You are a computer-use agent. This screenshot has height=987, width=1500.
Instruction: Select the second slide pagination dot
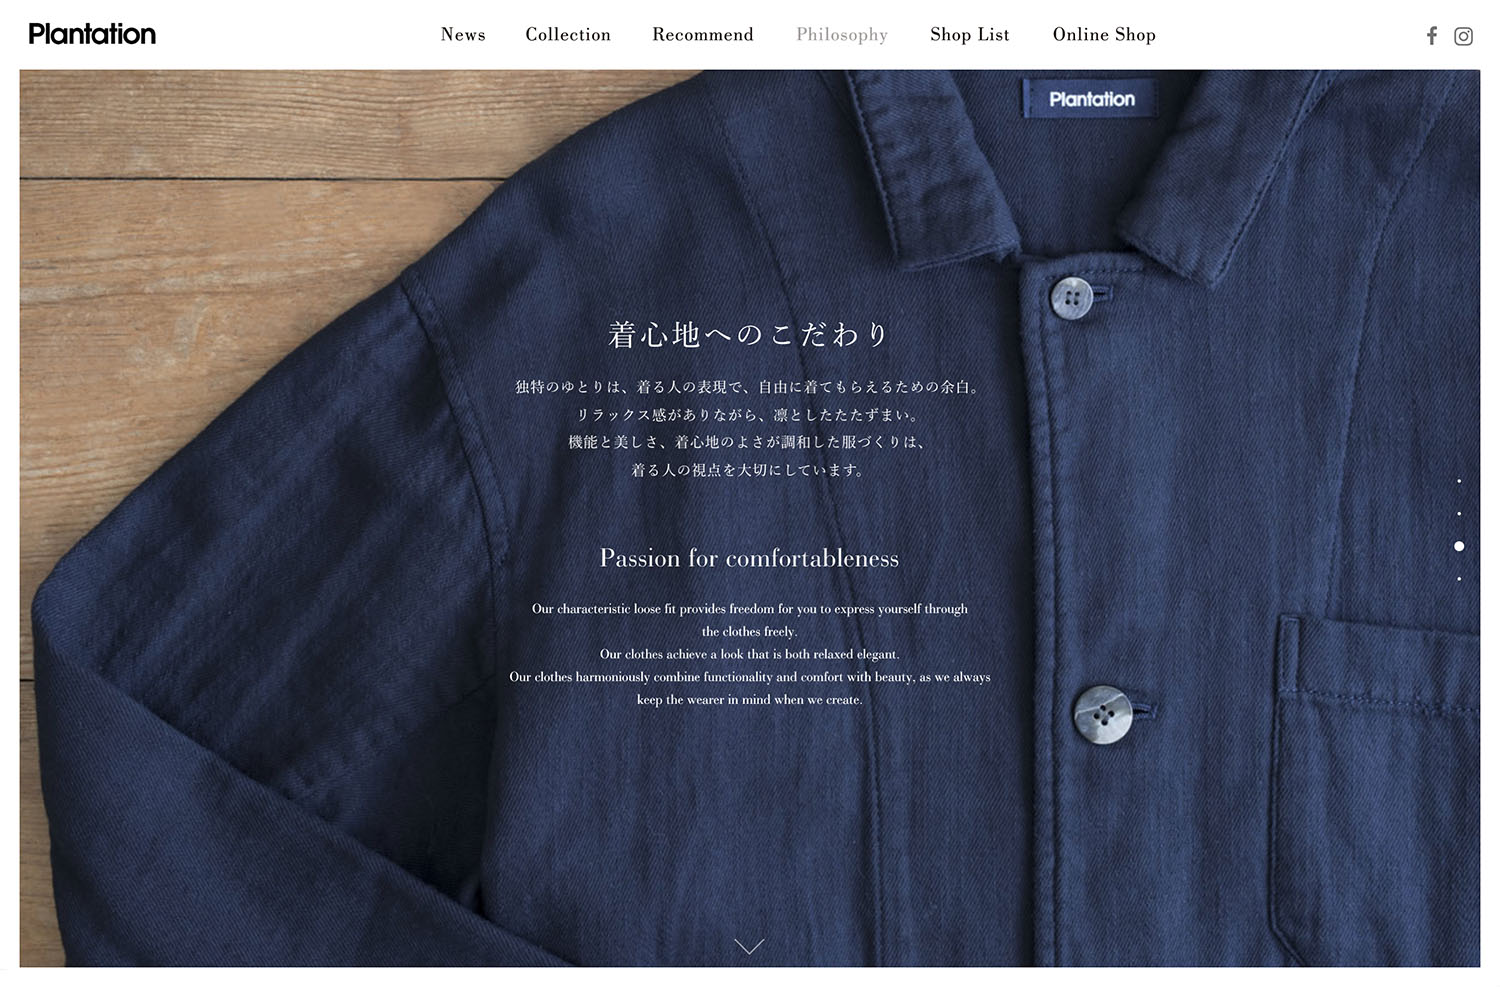point(1459,514)
